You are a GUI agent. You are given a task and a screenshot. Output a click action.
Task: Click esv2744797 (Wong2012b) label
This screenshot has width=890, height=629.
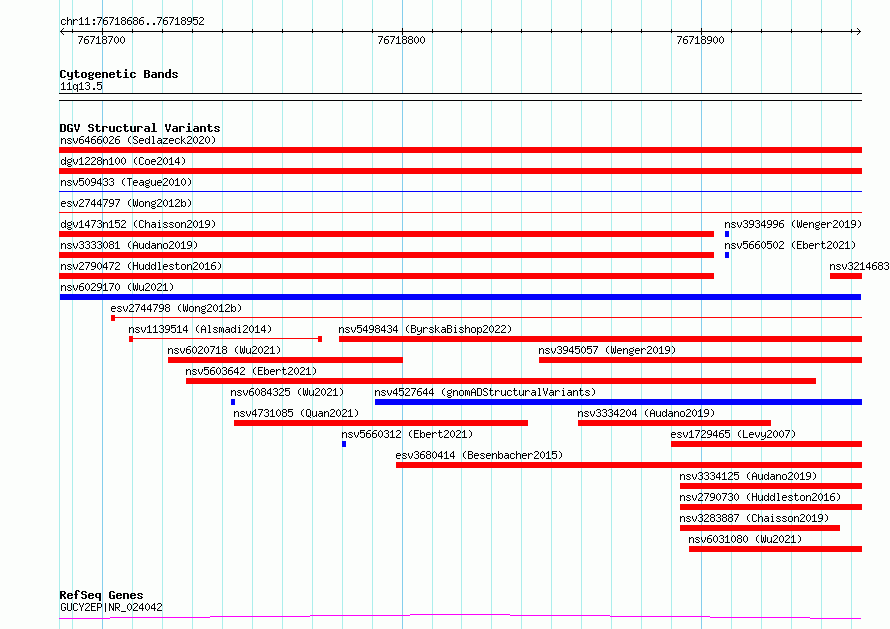click(126, 203)
